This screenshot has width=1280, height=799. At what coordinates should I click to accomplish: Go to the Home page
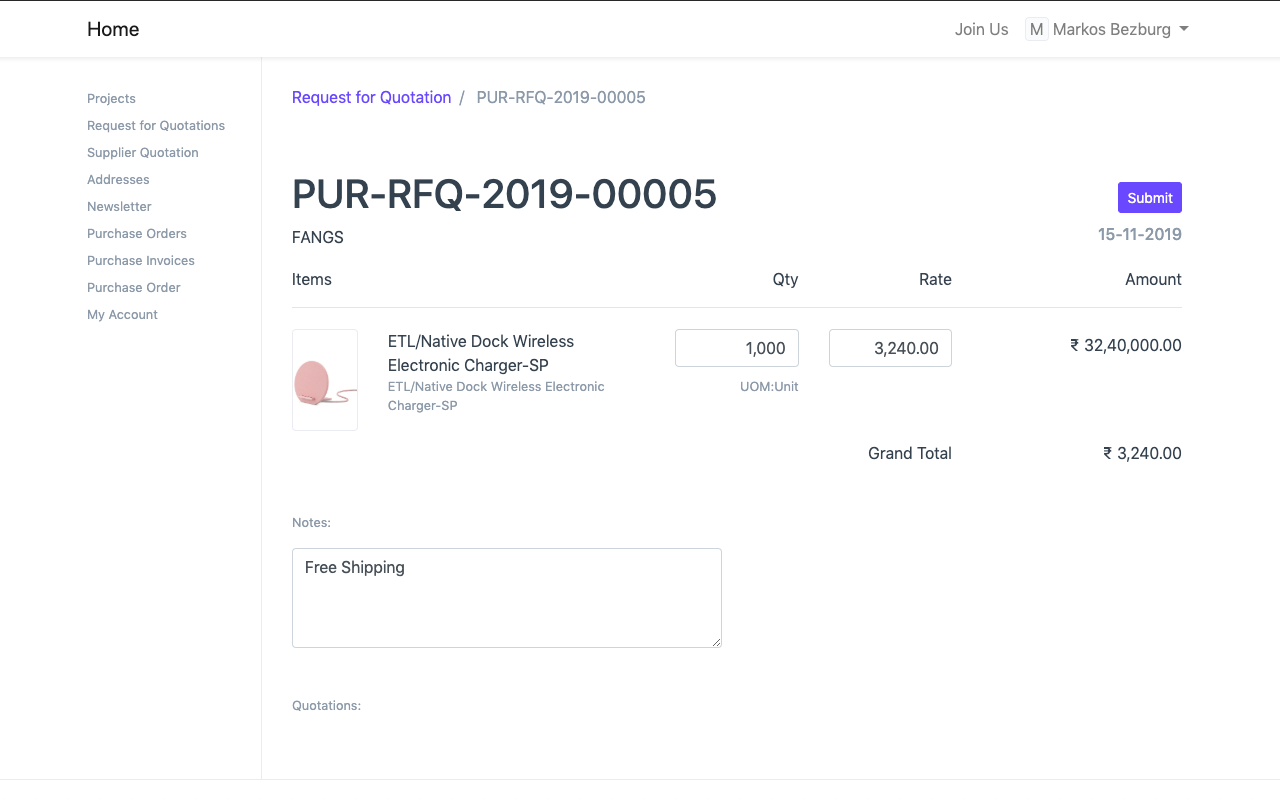tap(113, 29)
